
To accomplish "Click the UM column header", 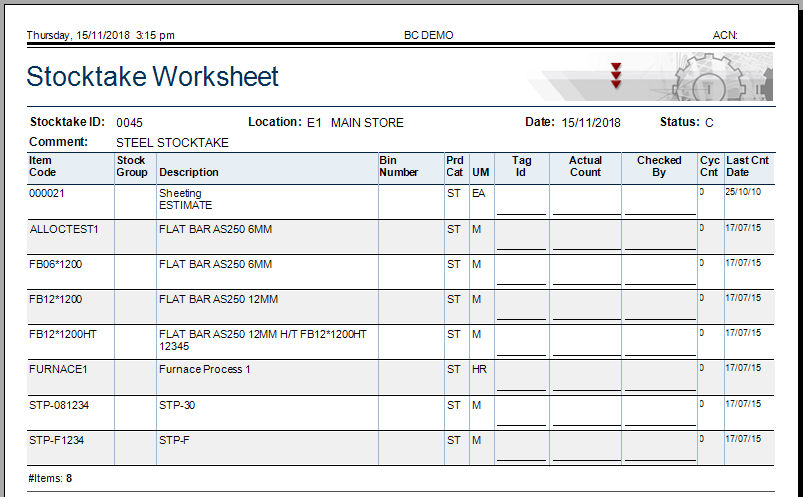I will click(x=480, y=172).
